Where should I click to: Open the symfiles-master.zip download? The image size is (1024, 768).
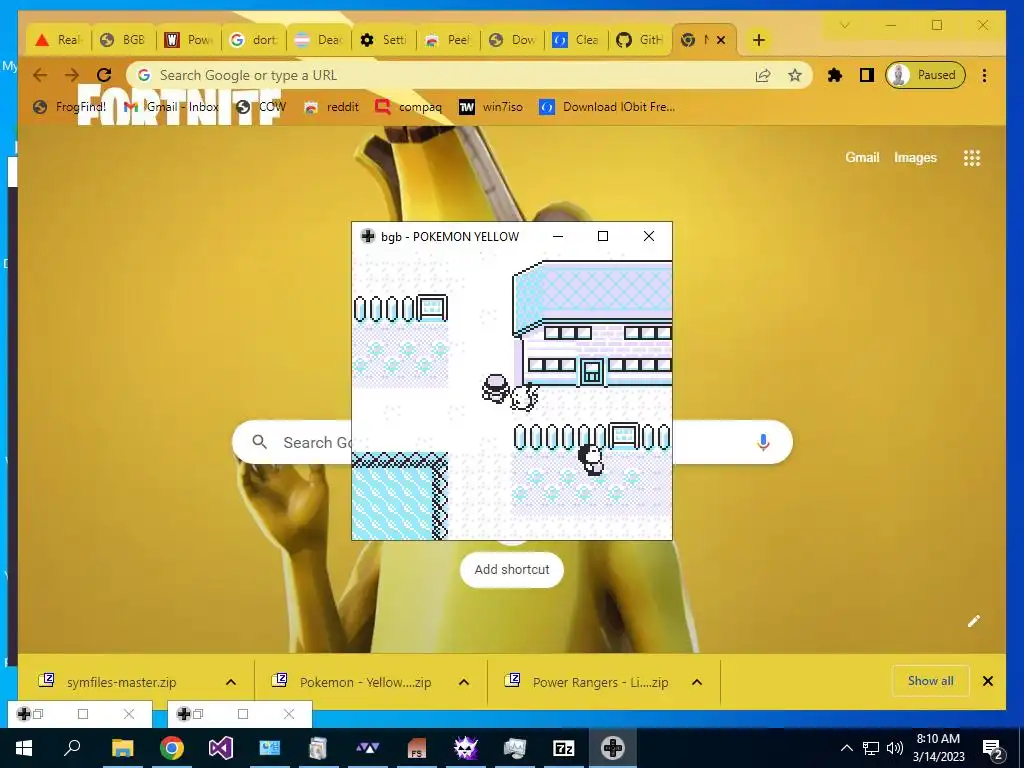pos(121,682)
